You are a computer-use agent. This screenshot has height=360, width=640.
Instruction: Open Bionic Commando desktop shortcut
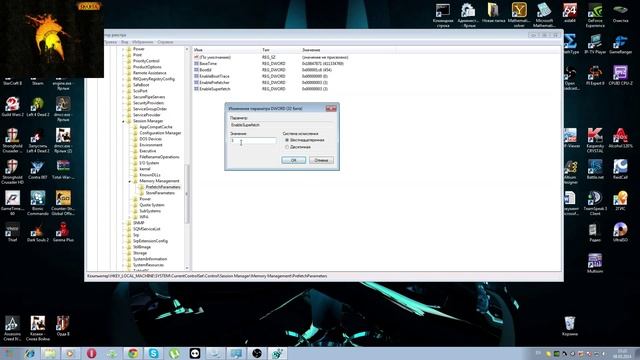[38, 203]
